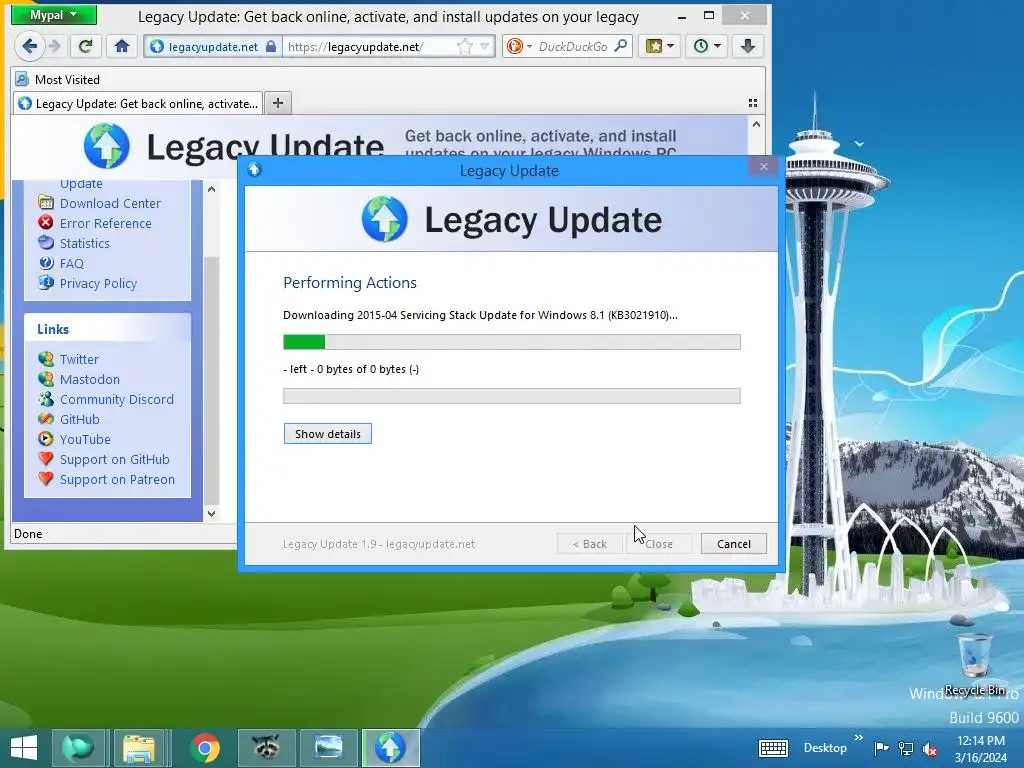This screenshot has height=768, width=1024.
Task: Open the History clock dropdown
Action: (x=707, y=46)
